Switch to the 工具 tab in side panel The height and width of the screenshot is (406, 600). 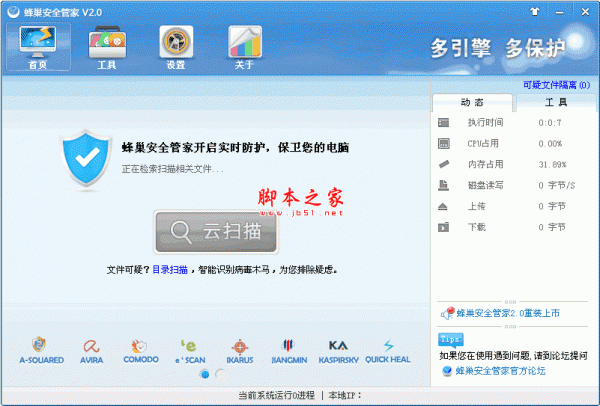pos(556,102)
